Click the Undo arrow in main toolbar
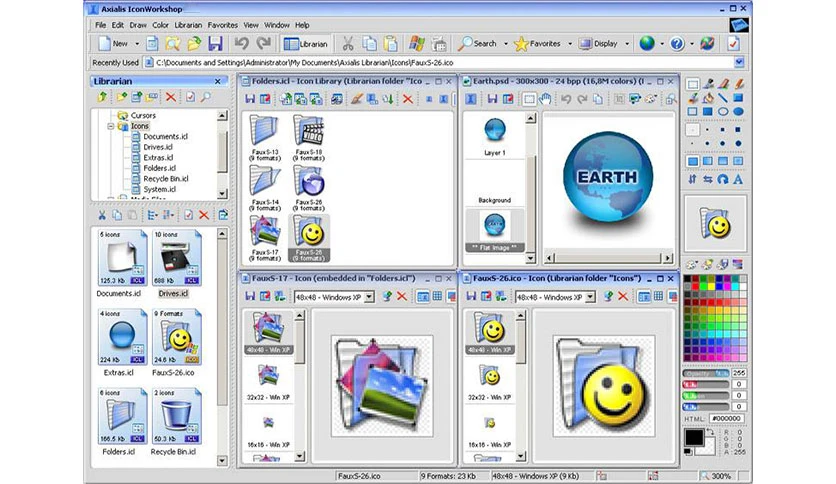 coord(242,44)
